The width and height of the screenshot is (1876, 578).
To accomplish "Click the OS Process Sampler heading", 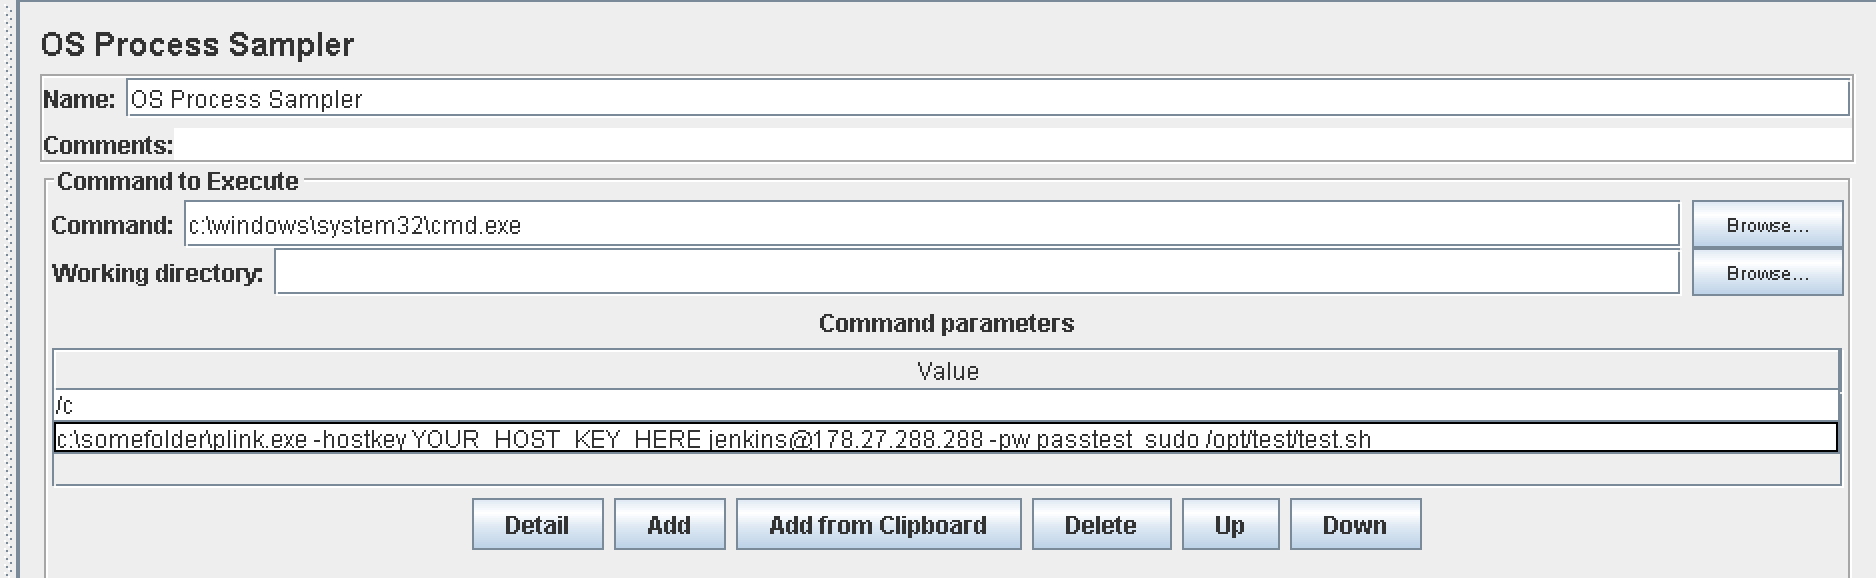I will point(197,45).
